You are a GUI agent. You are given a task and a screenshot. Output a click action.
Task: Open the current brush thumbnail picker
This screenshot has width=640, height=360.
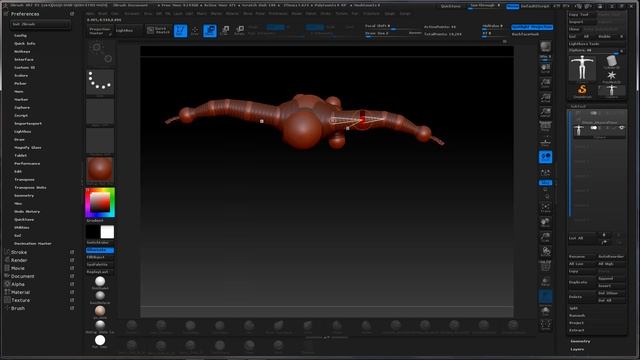tap(100, 53)
